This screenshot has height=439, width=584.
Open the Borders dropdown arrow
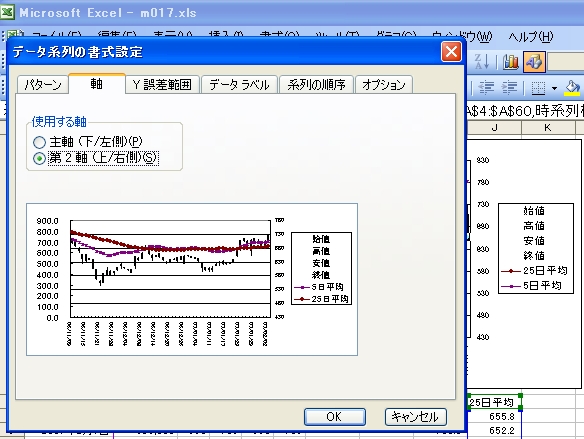pos(554,88)
